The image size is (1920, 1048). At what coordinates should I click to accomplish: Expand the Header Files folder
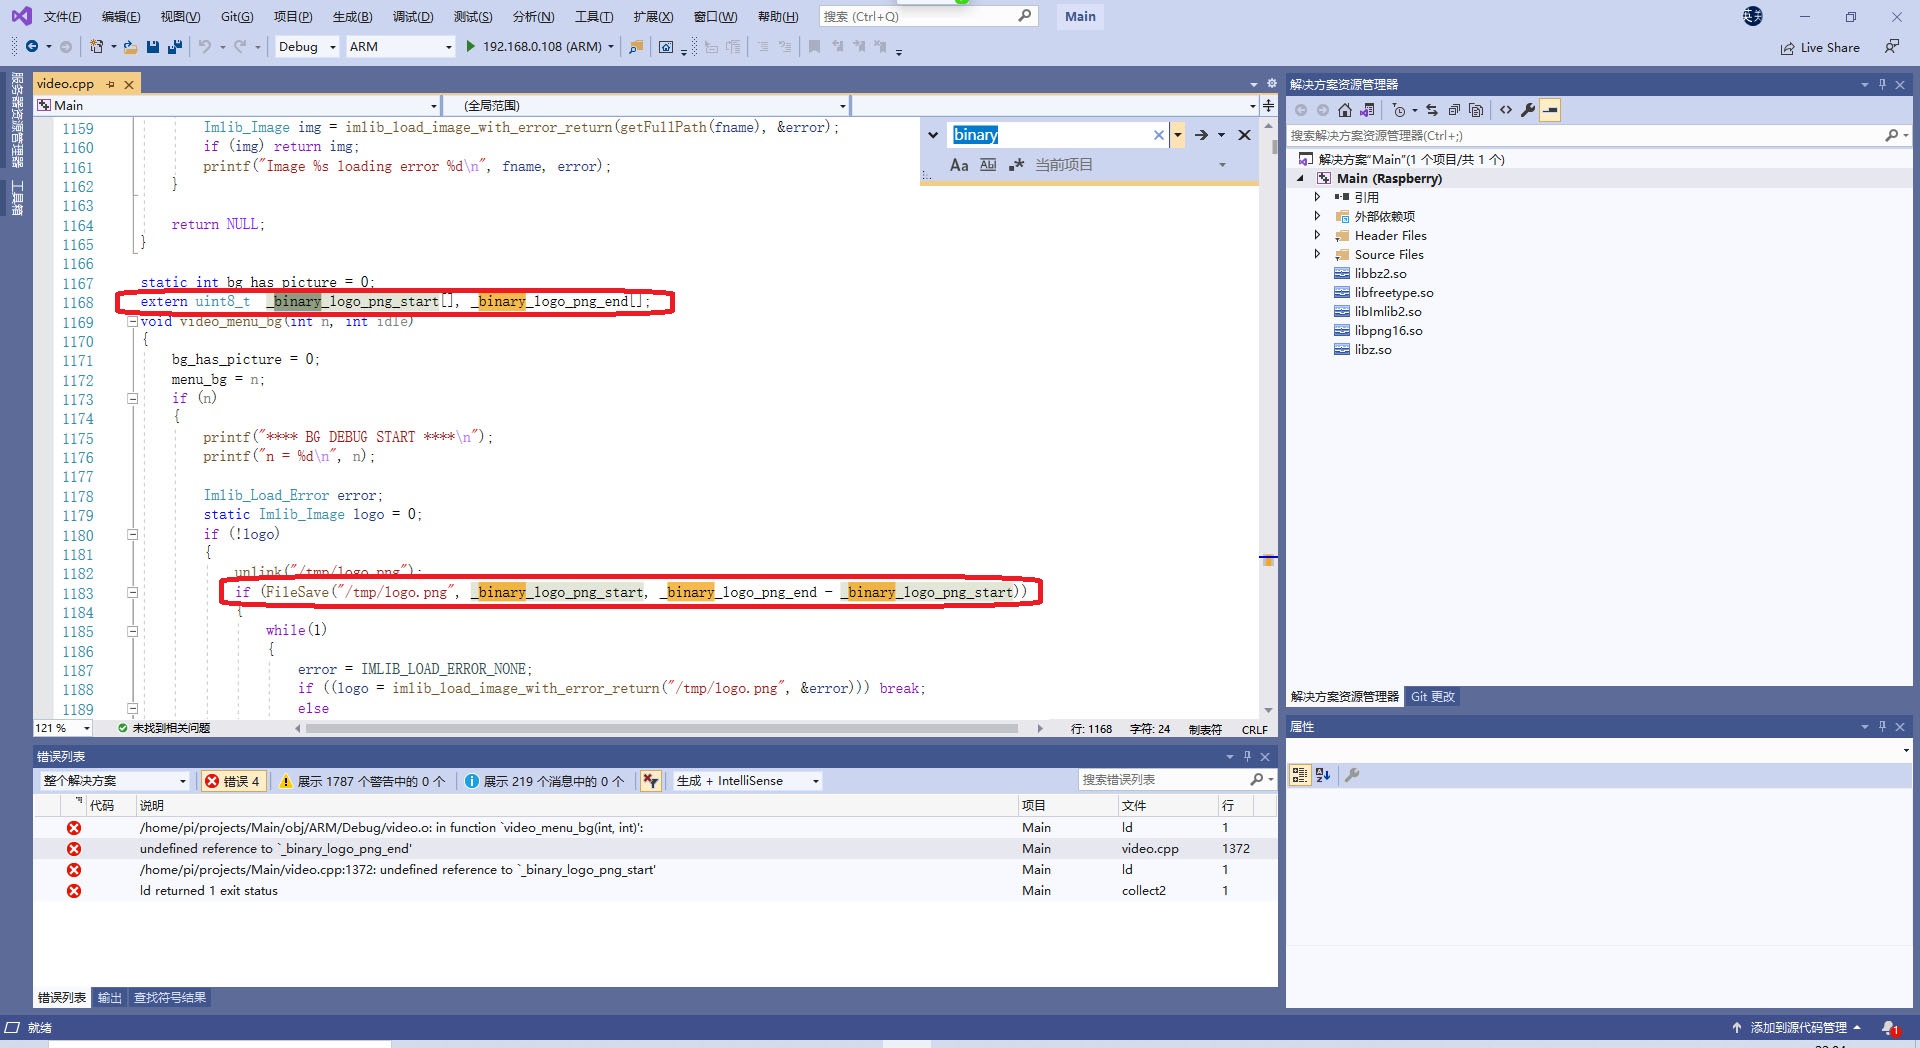point(1317,235)
